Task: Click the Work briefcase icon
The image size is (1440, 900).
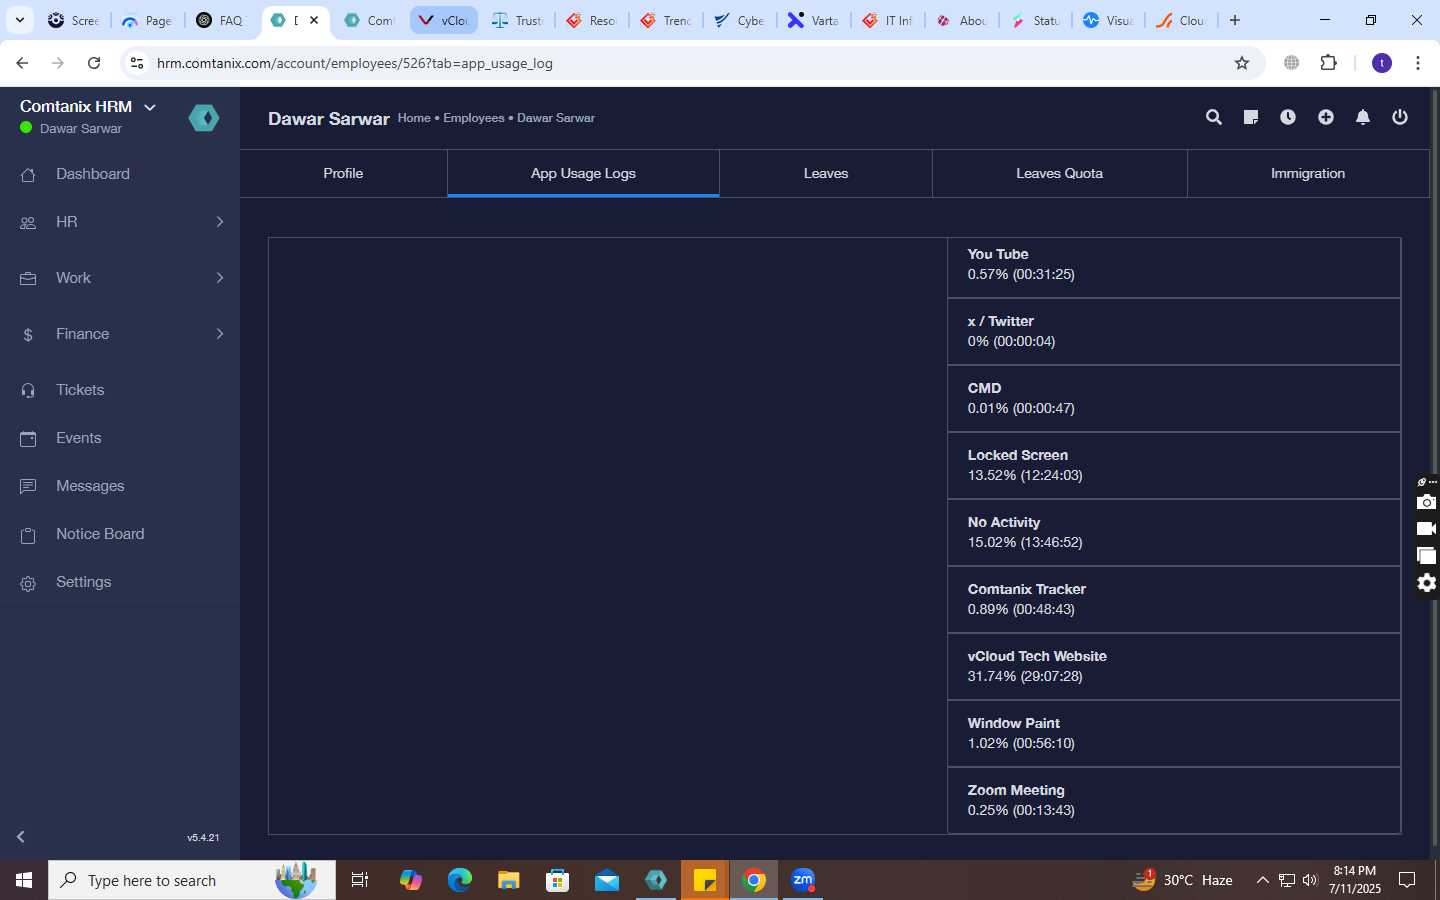Action: coord(28,279)
